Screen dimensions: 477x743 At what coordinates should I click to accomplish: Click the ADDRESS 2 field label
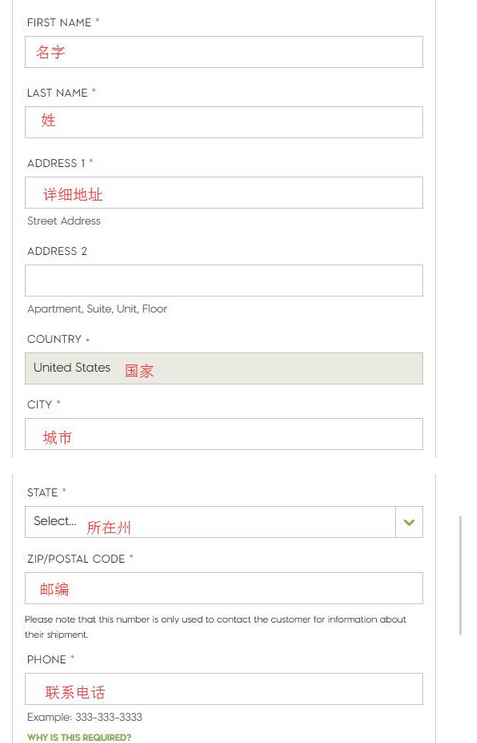[57, 251]
